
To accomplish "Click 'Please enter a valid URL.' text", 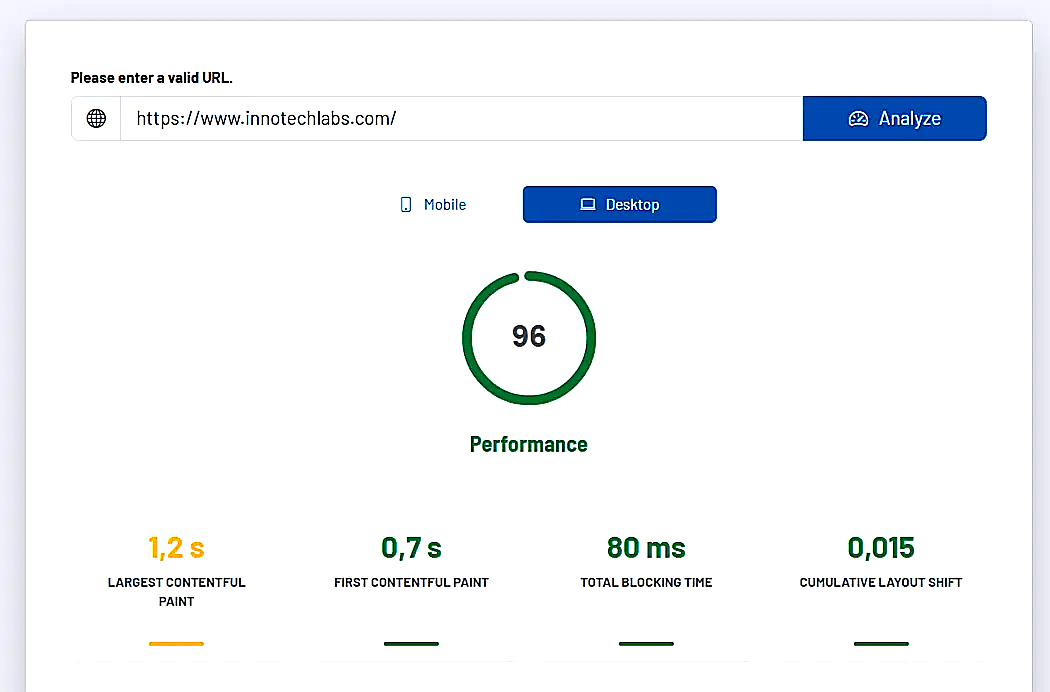I will 151,78.
